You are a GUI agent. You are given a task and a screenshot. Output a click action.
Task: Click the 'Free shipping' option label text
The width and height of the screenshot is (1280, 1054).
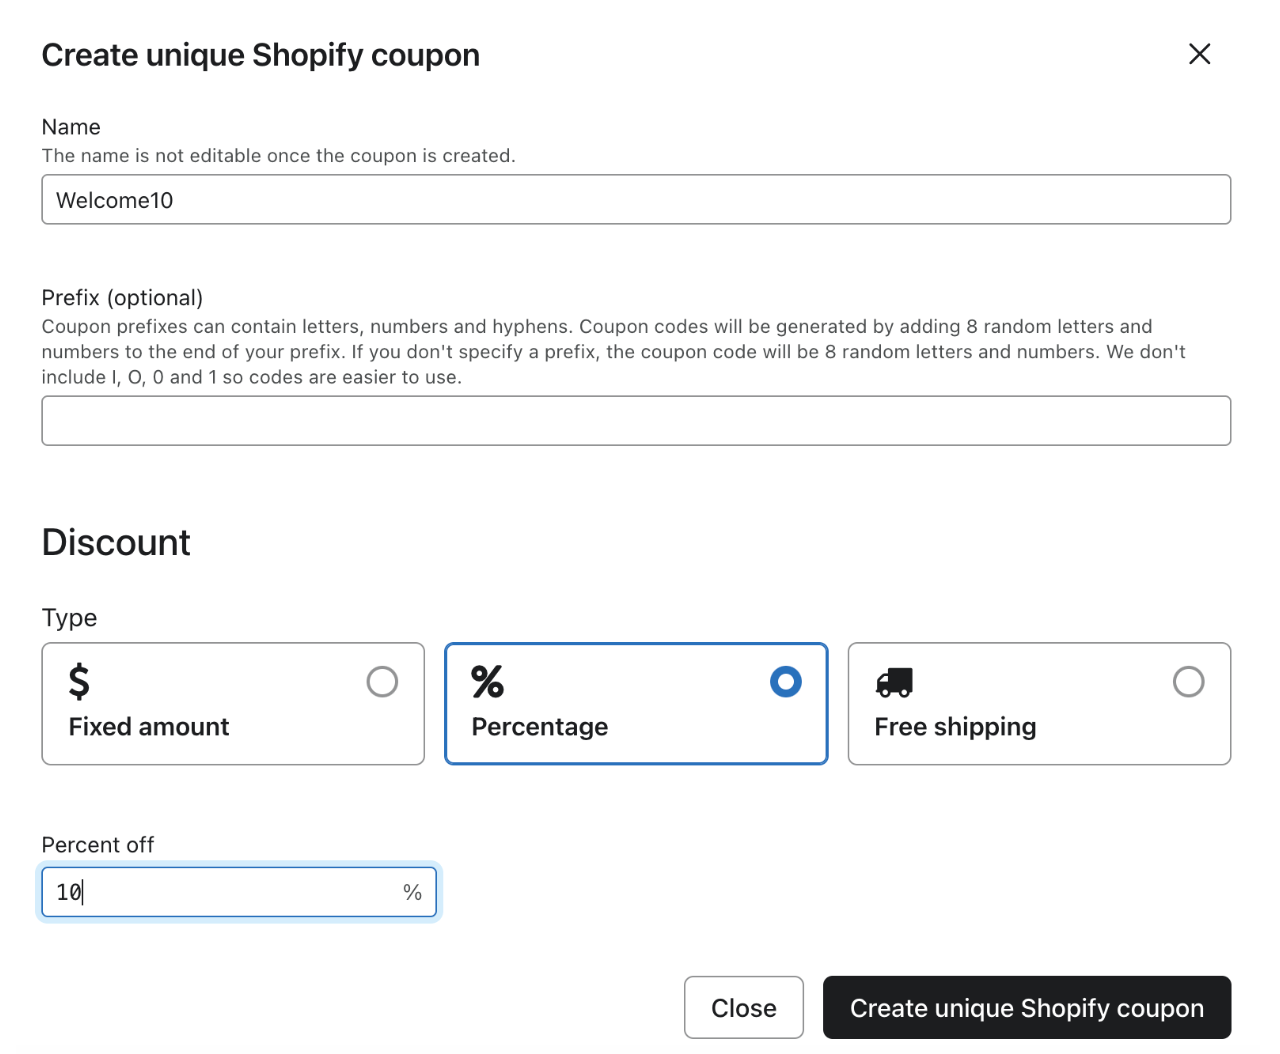[955, 727]
